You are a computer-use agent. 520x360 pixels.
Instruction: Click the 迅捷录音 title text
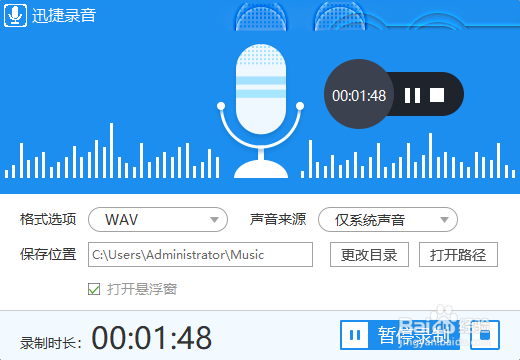pos(64,15)
